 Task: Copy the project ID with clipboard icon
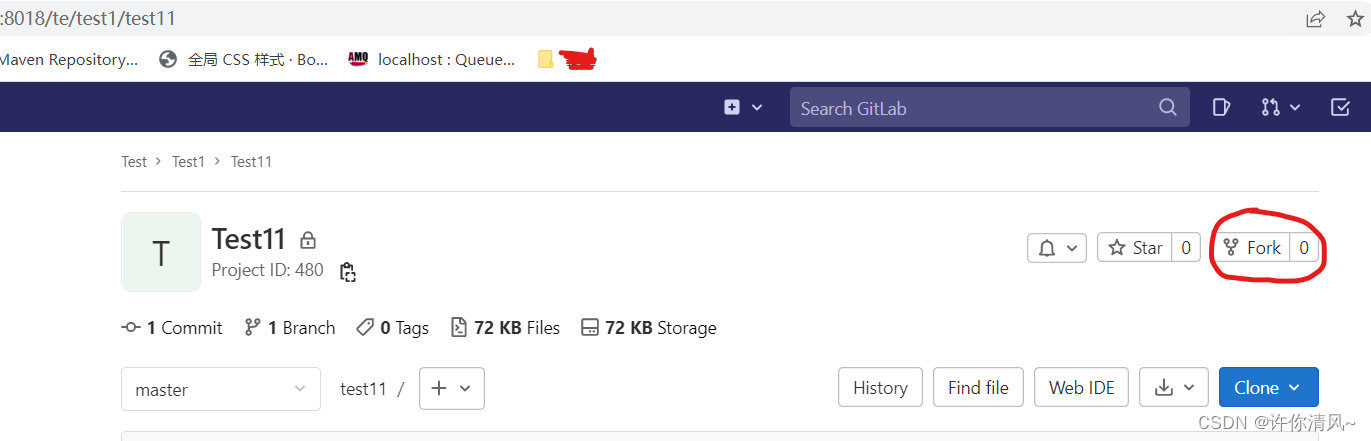[x=348, y=271]
